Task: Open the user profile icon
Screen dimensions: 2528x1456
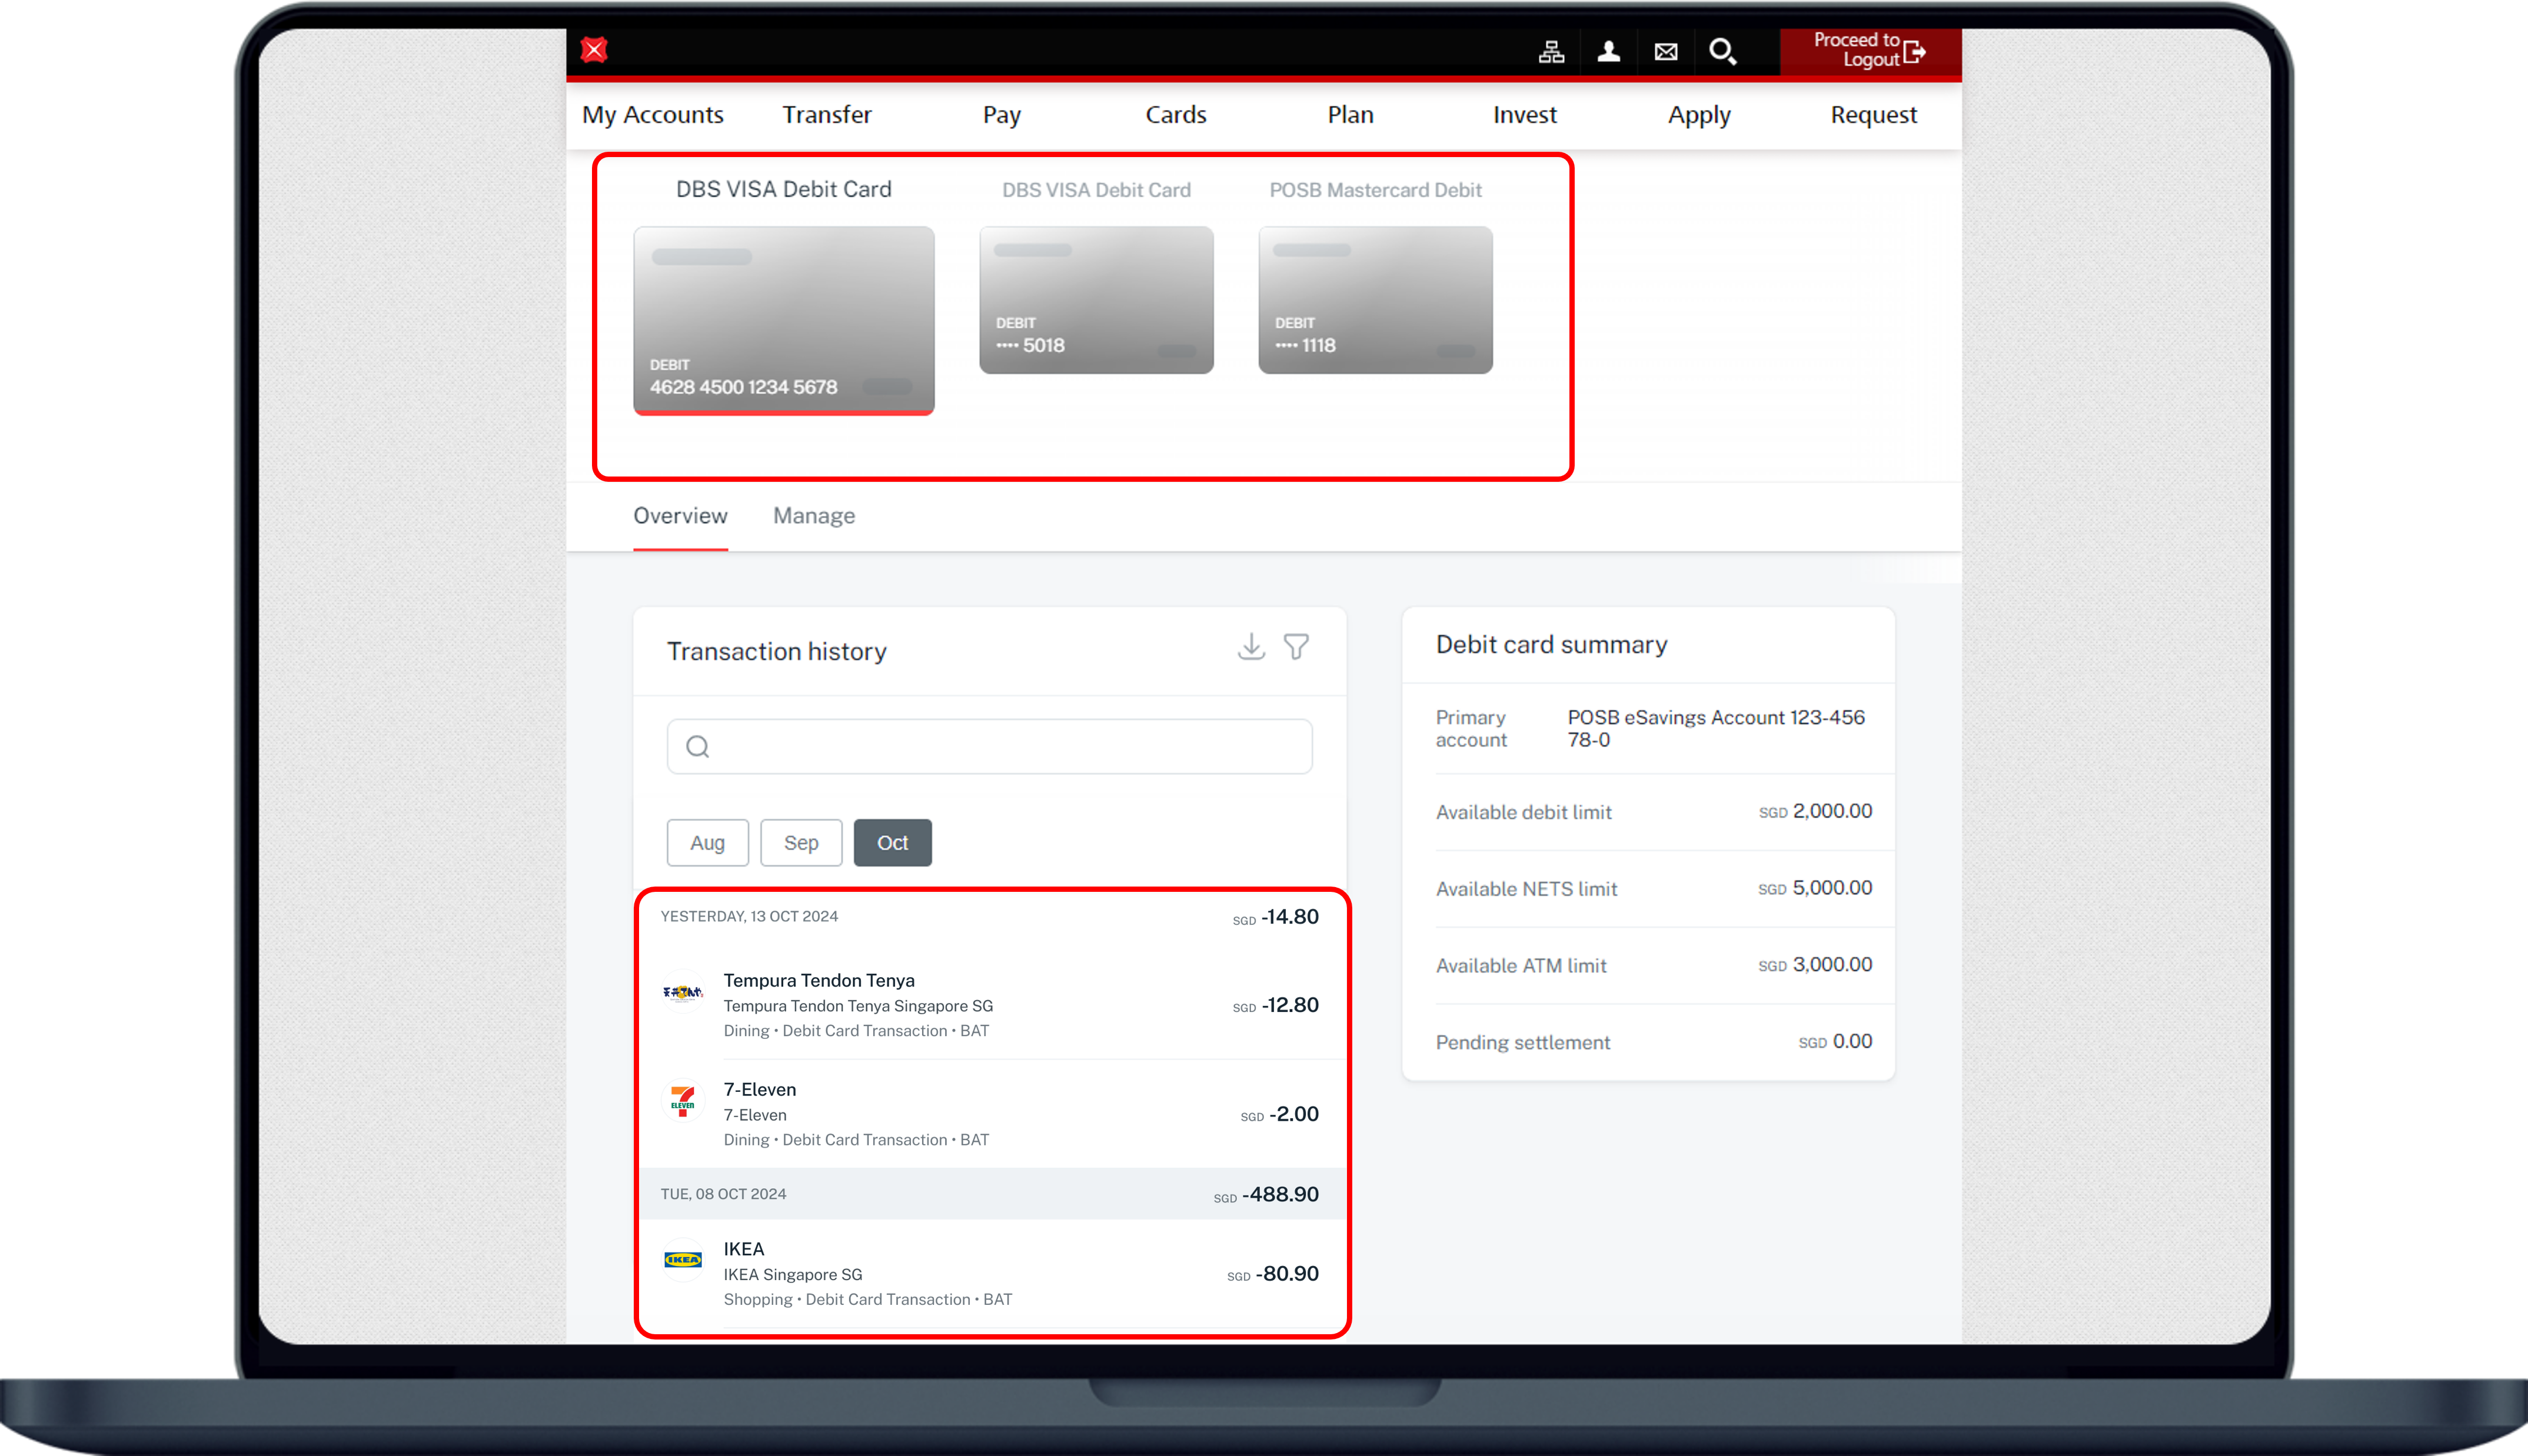Action: click(x=1608, y=52)
